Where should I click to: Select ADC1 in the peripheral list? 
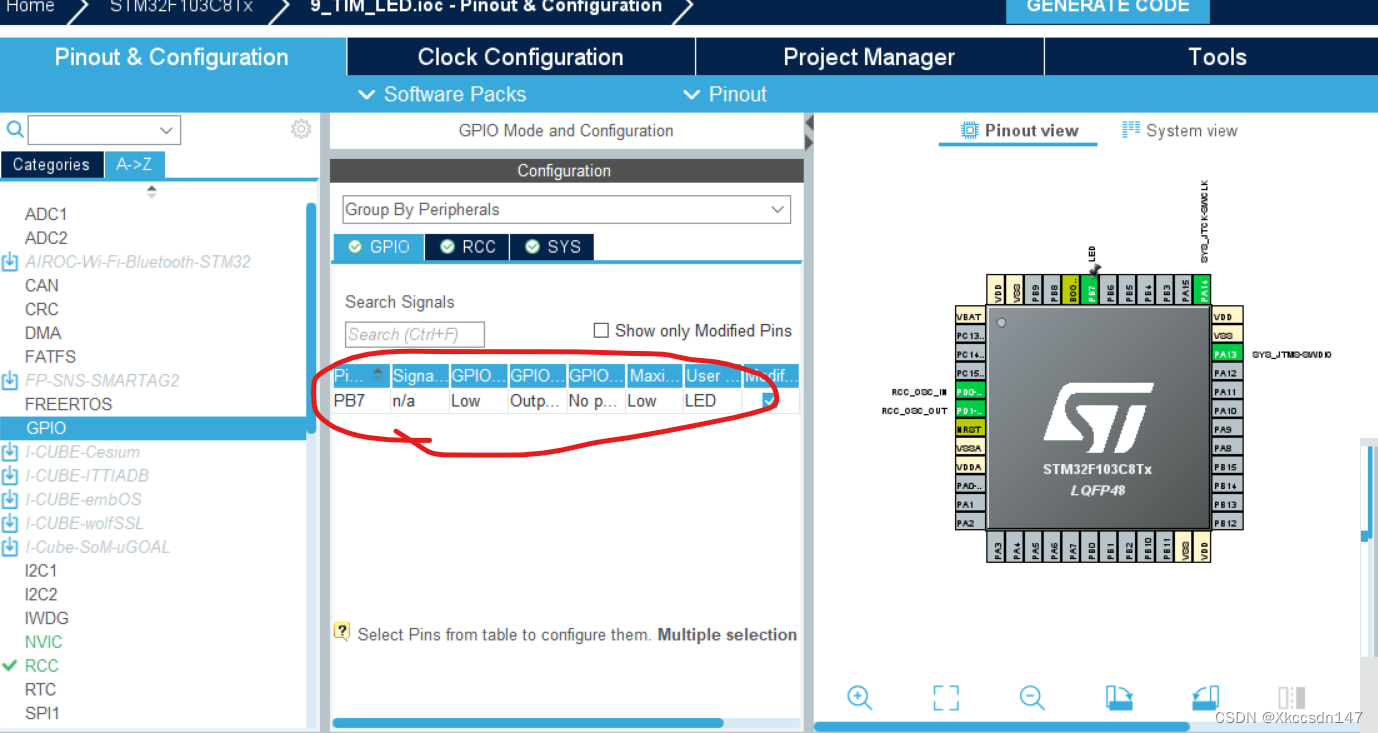[46, 214]
